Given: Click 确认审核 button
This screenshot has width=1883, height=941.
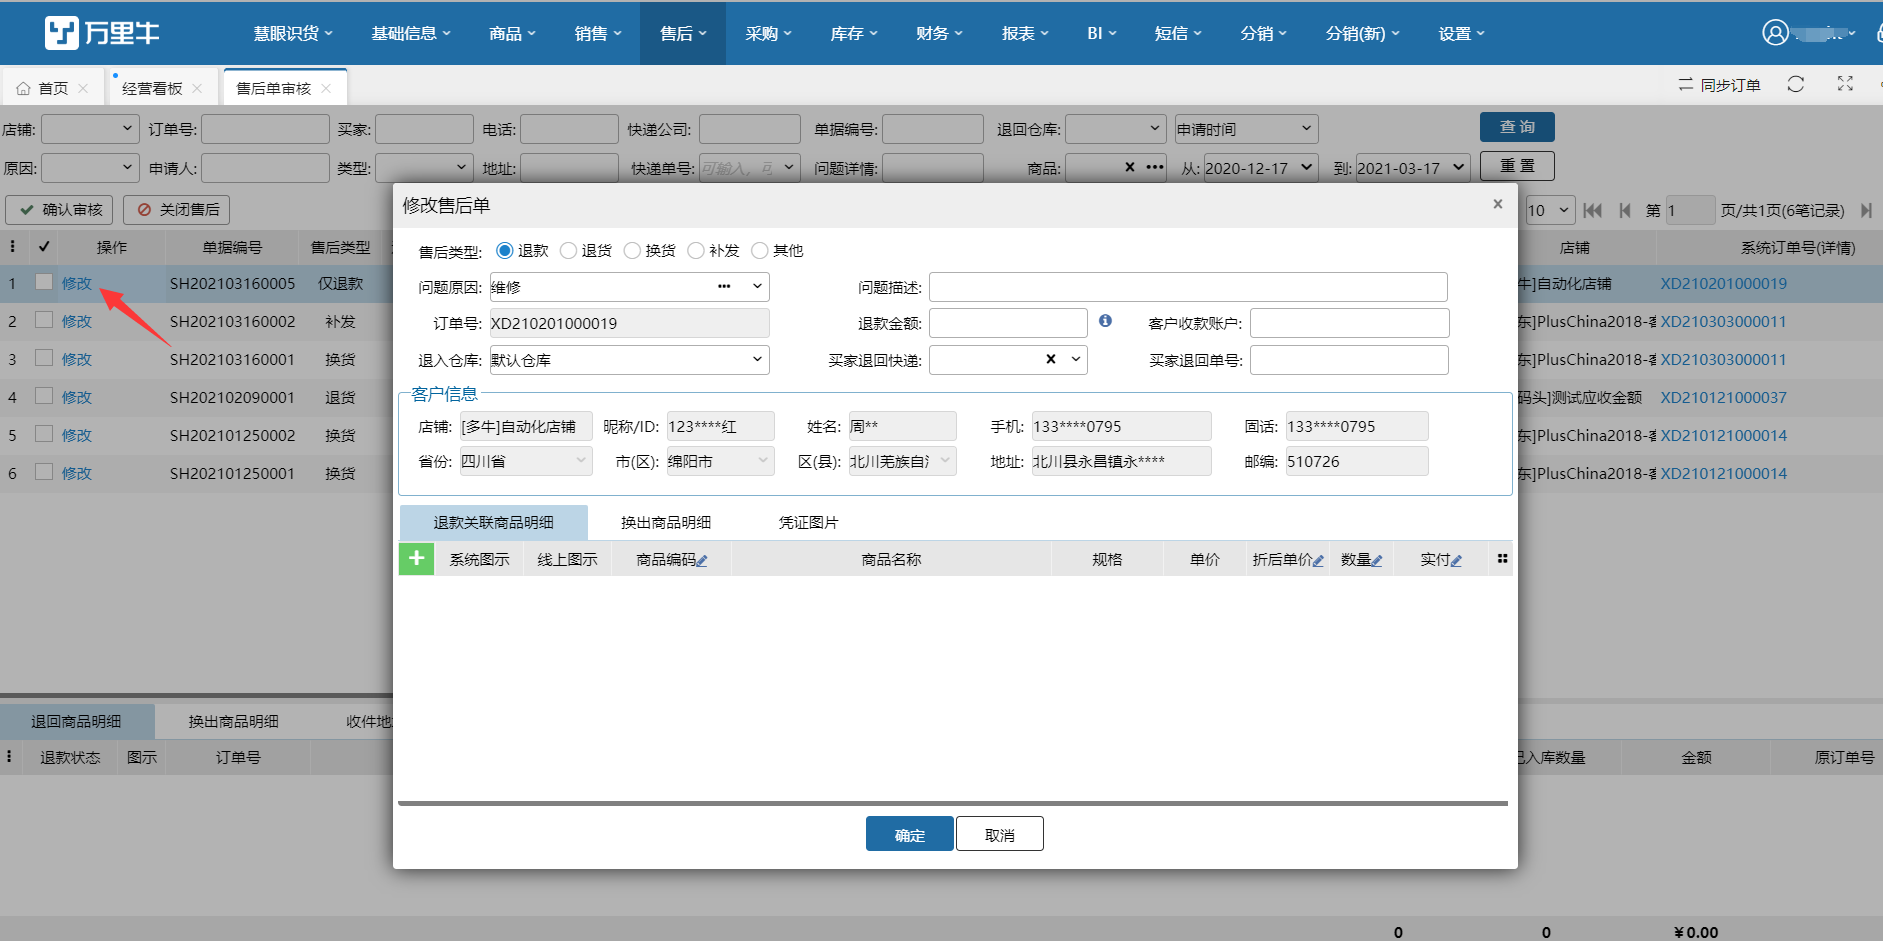Looking at the screenshot, I should [x=60, y=209].
